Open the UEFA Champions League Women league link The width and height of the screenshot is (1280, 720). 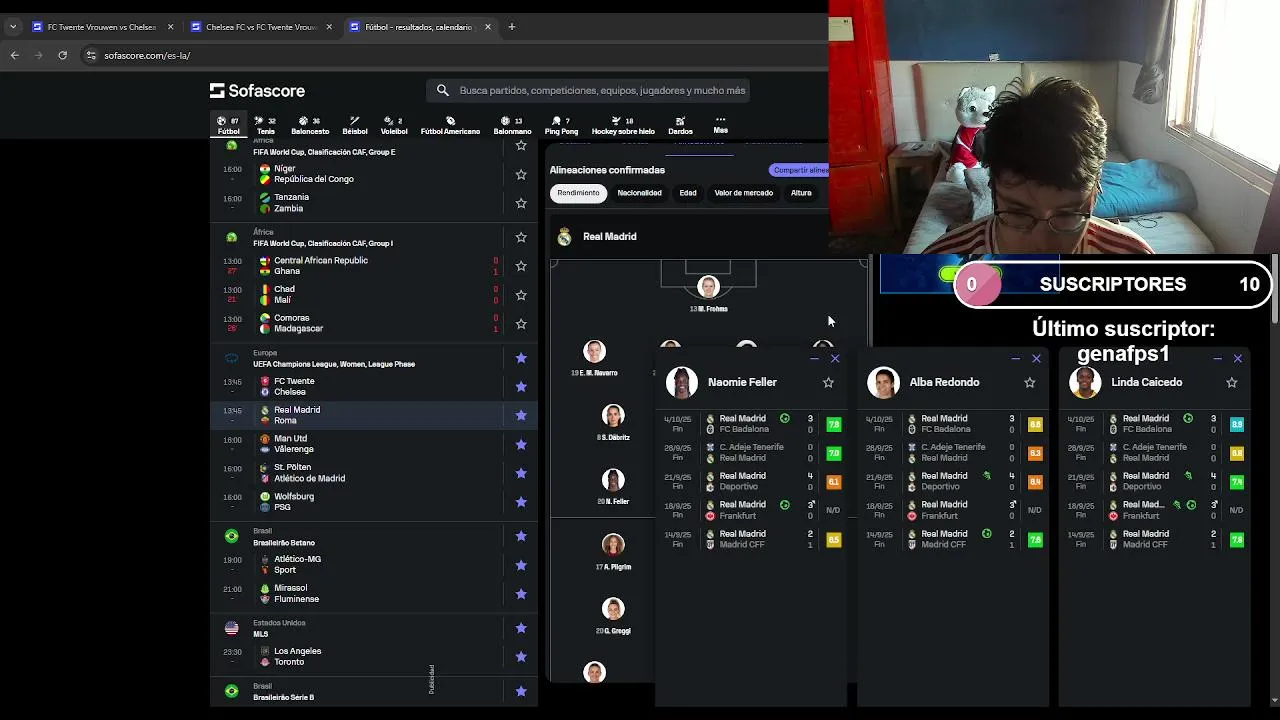[x=334, y=364]
